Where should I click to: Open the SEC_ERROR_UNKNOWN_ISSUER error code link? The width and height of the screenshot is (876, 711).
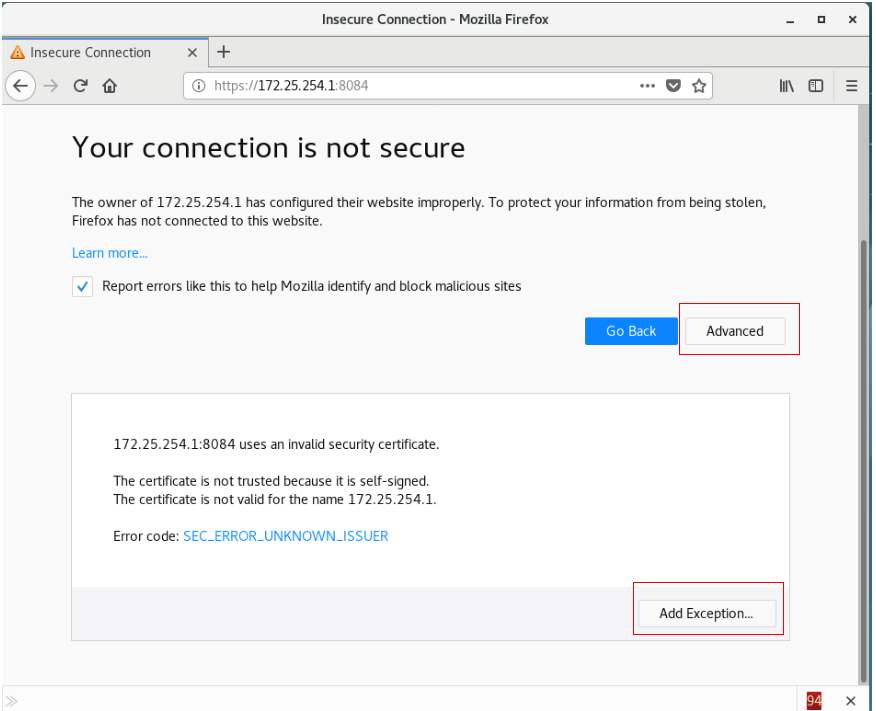tap(285, 536)
